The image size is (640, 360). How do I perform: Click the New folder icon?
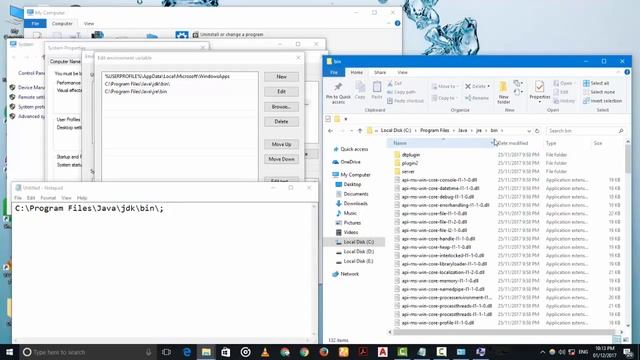click(x=503, y=87)
